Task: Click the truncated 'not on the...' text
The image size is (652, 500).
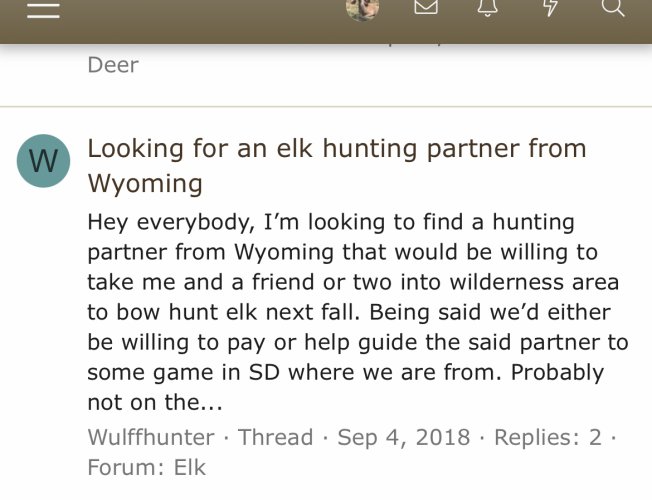Action: 155,402
